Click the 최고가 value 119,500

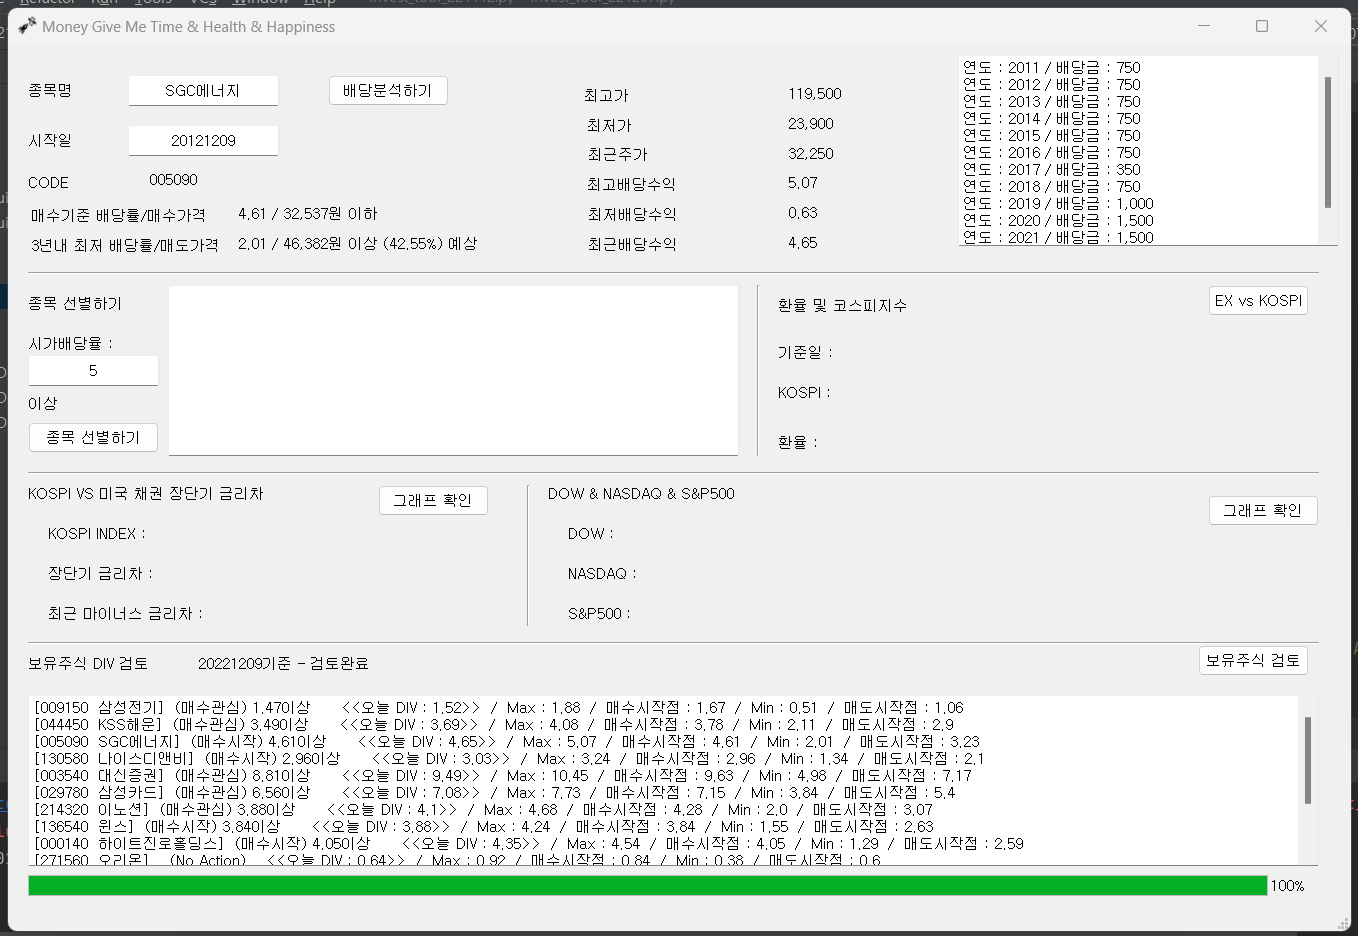(x=815, y=93)
